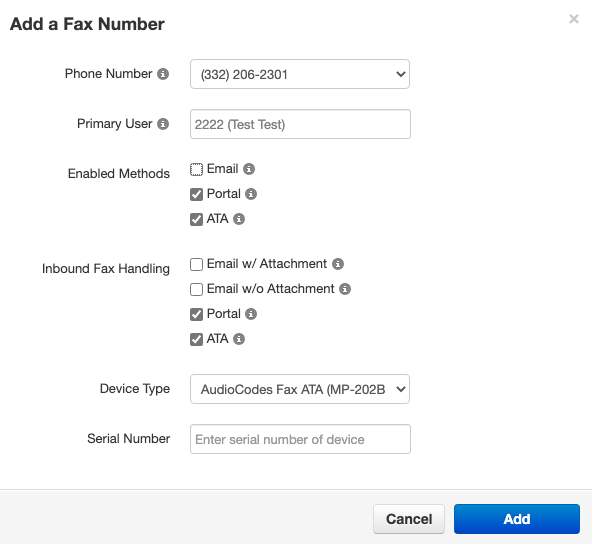This screenshot has height=544, width=592.
Task: Show info for Email w/ Attachment option
Action: [x=338, y=264]
